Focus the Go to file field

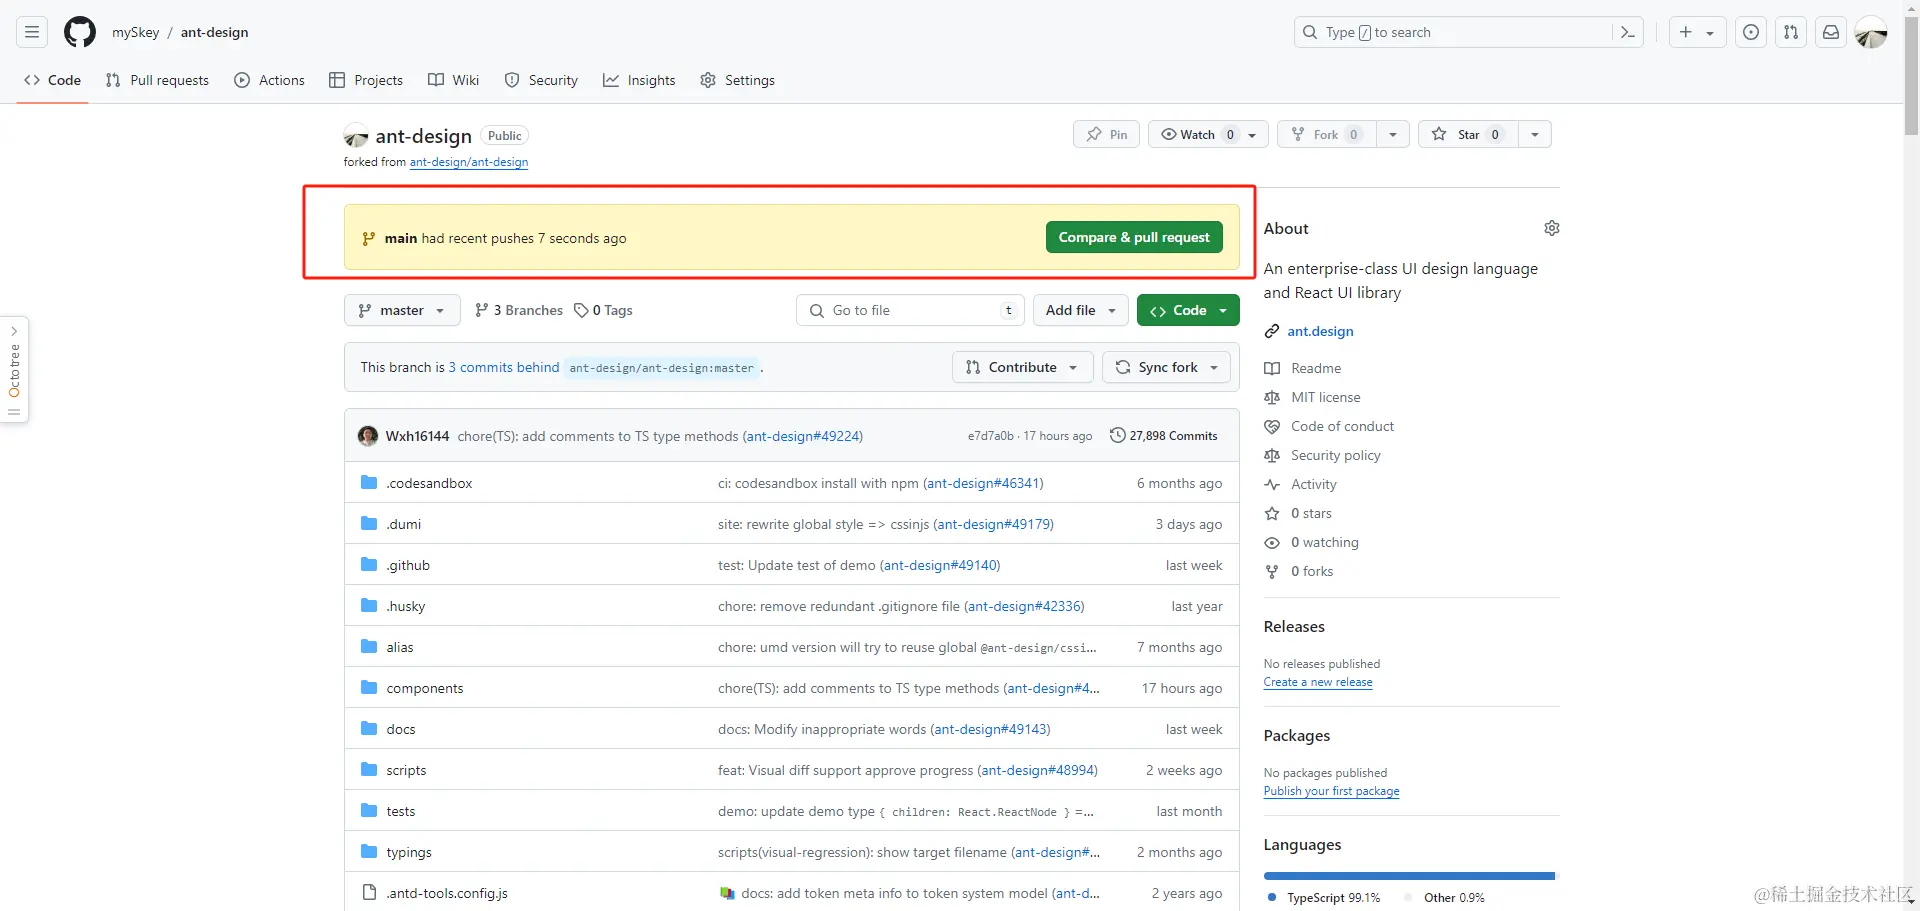(x=911, y=310)
